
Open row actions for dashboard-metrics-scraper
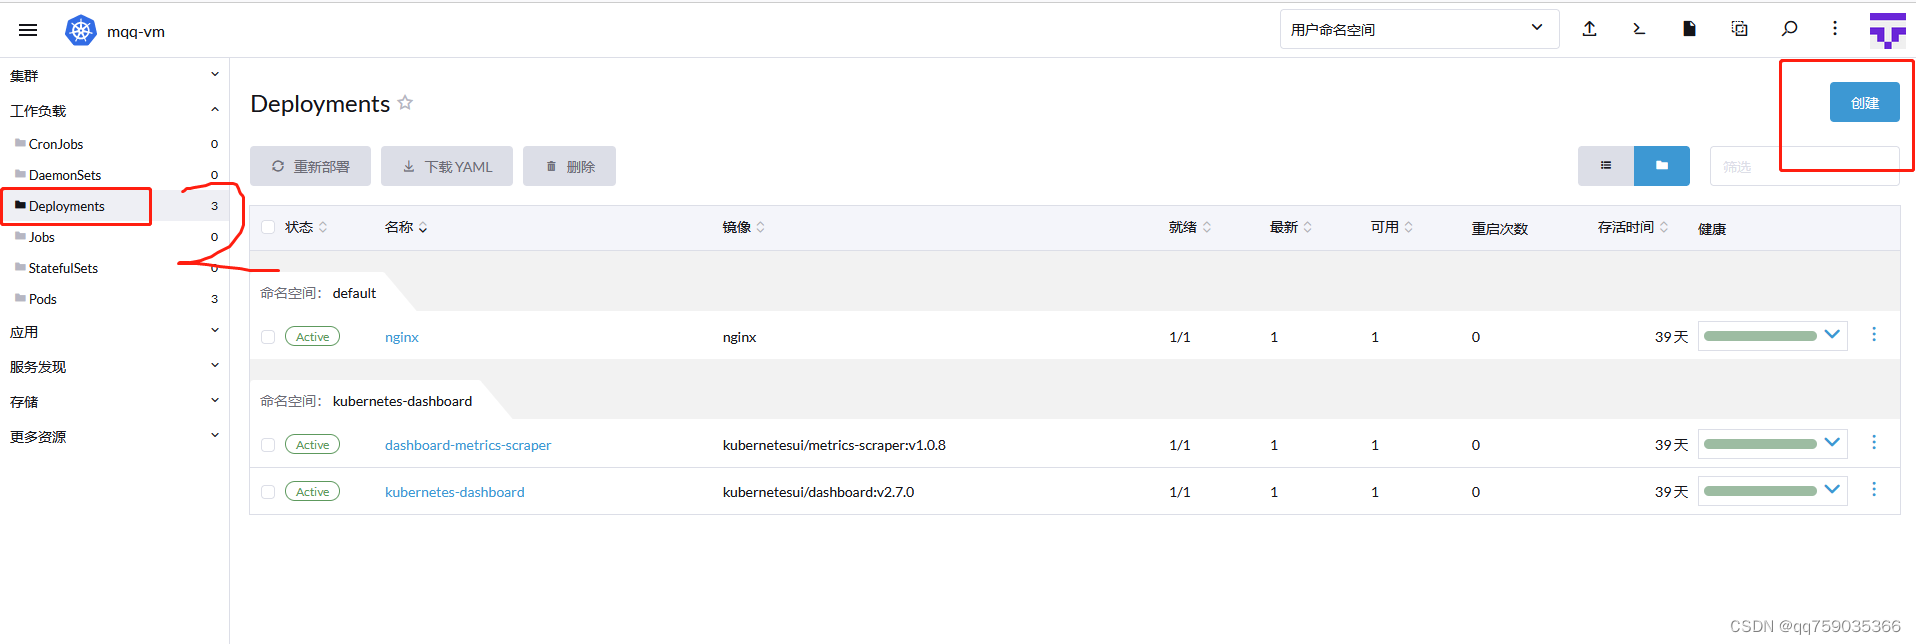click(1874, 443)
